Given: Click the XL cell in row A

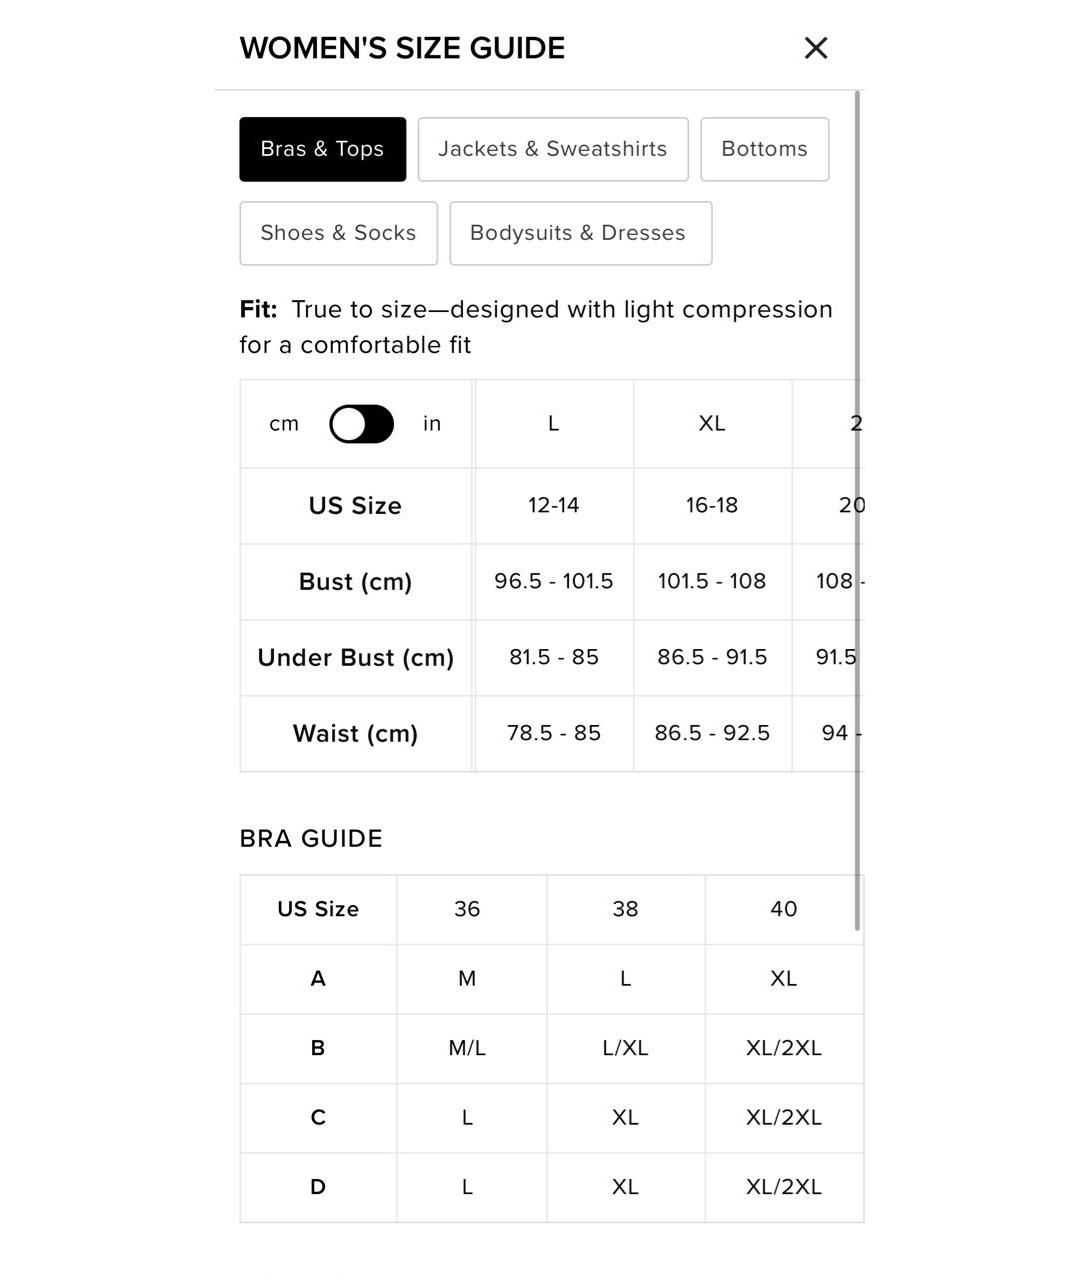Looking at the screenshot, I should [x=783, y=979].
